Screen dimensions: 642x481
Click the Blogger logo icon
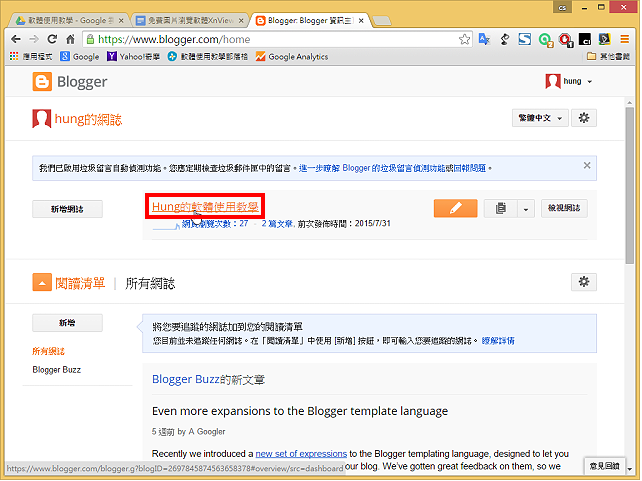point(42,81)
